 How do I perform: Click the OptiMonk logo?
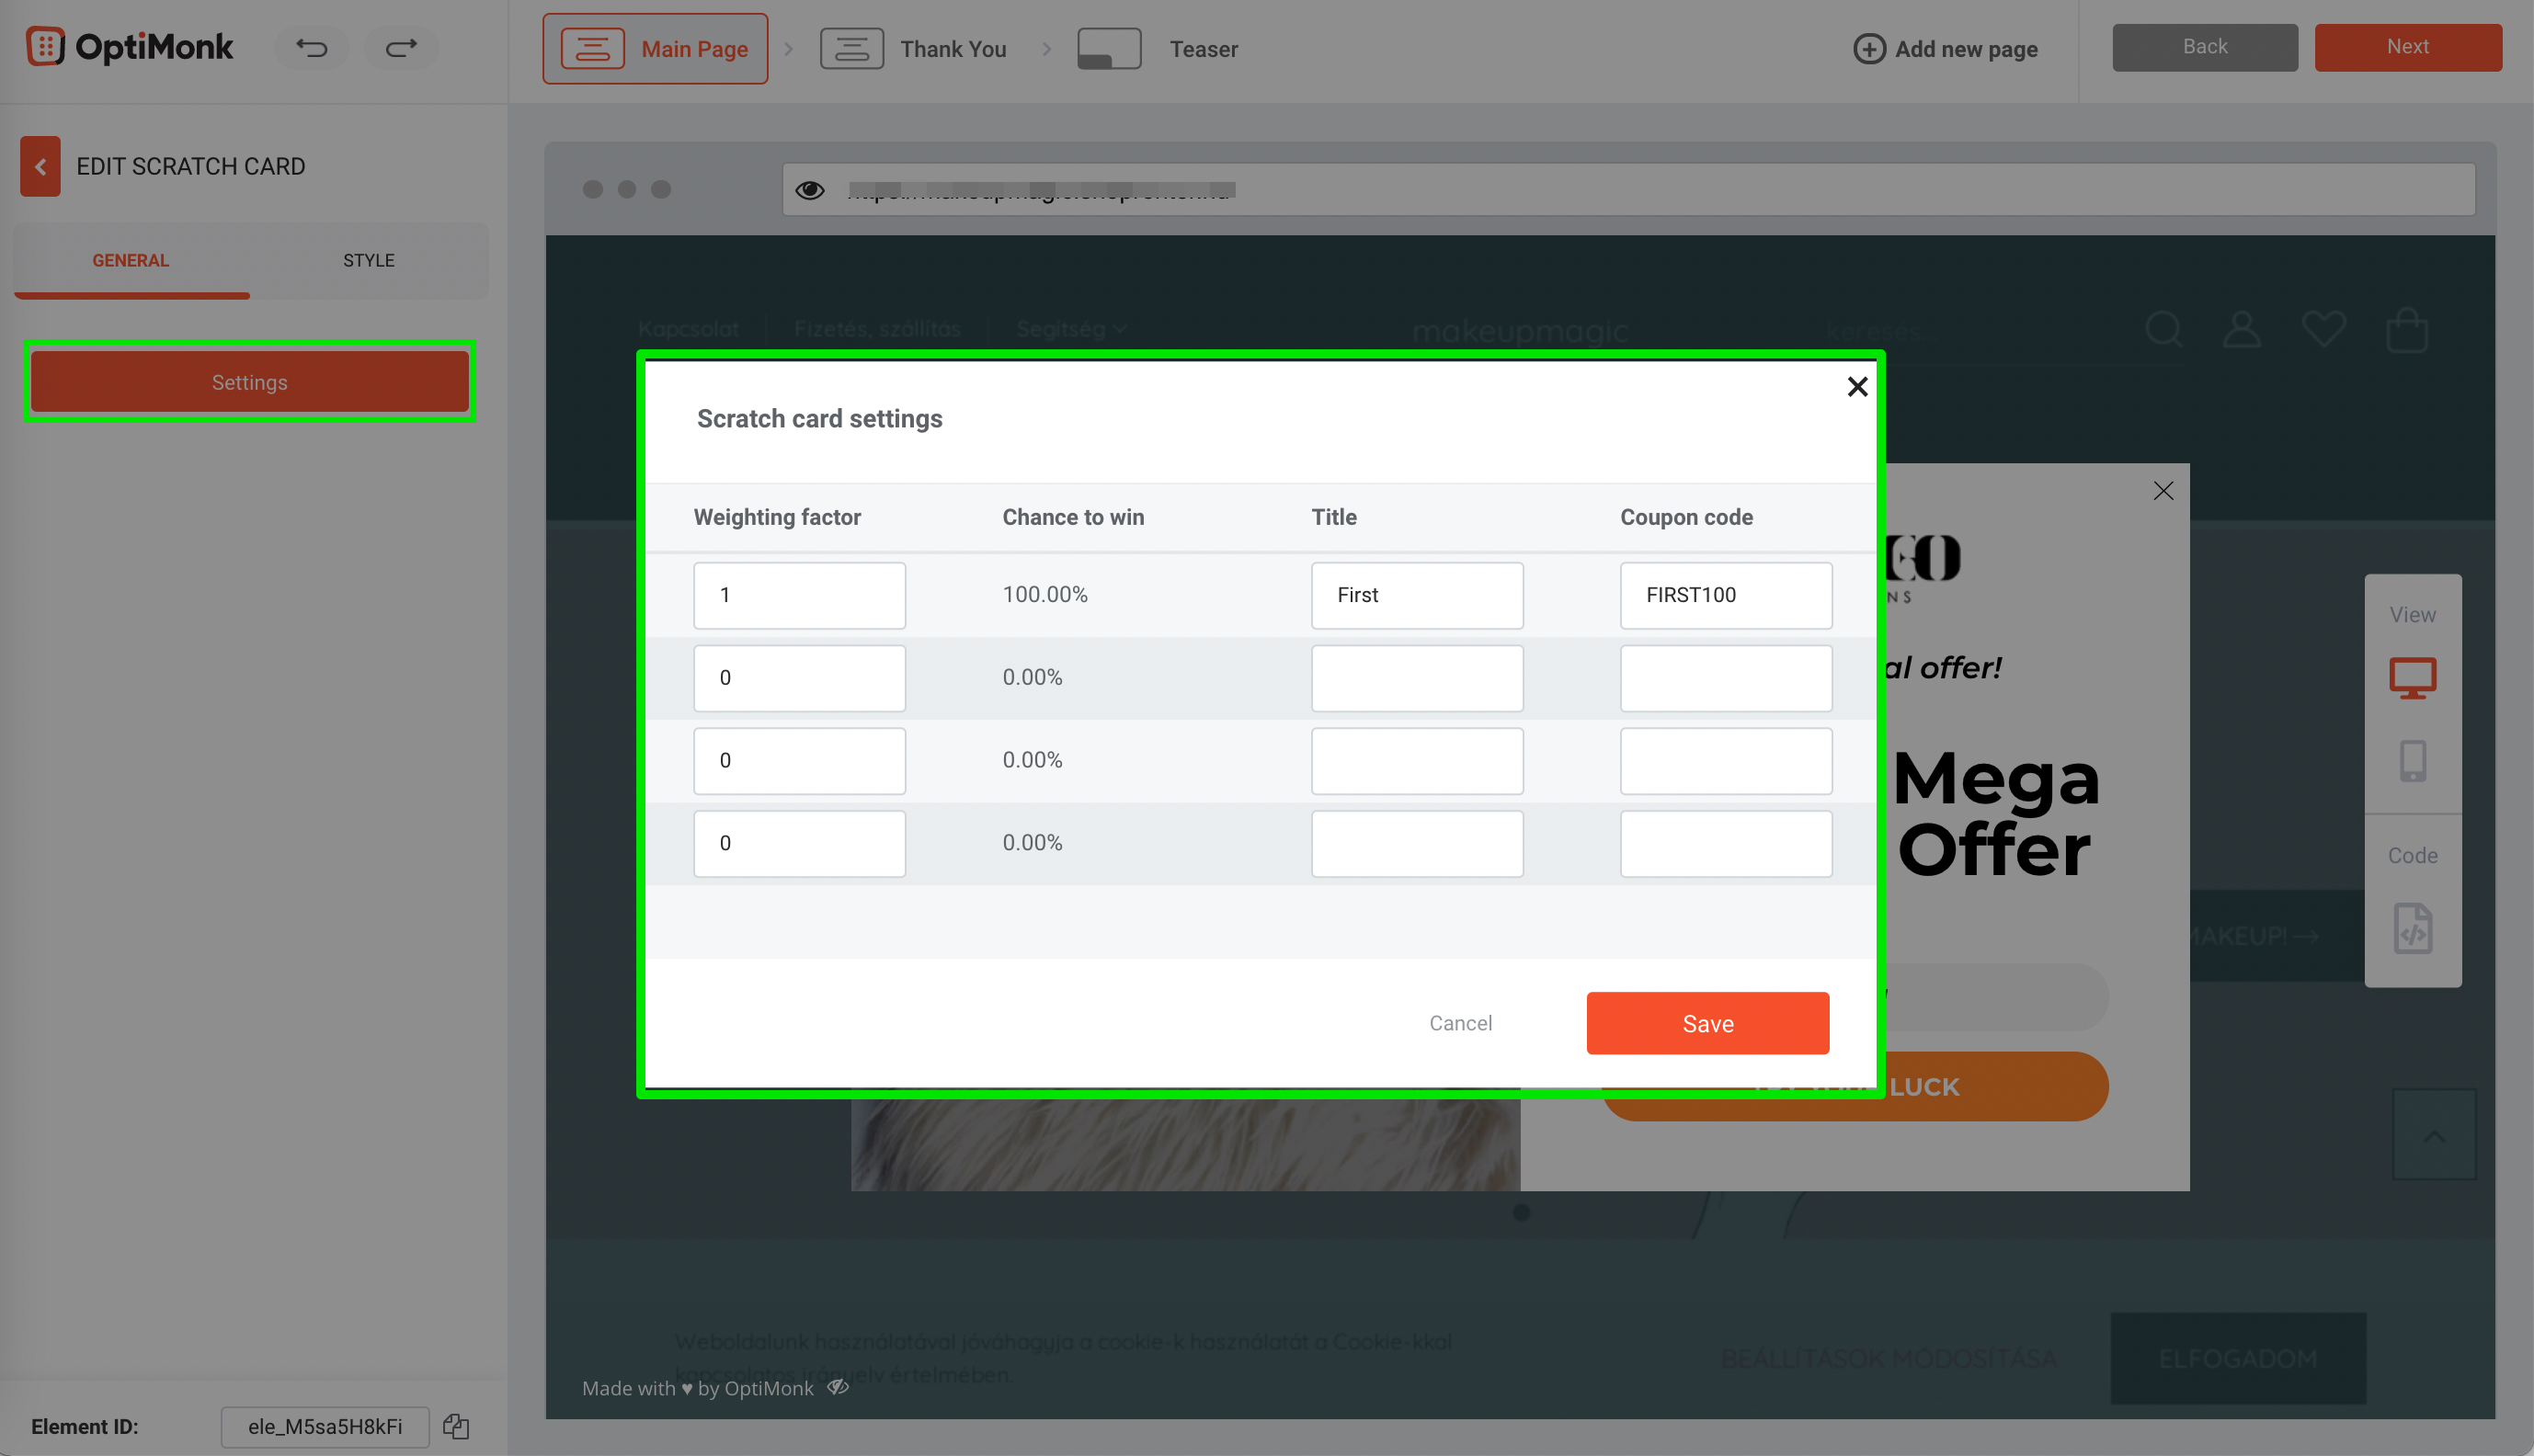click(128, 46)
